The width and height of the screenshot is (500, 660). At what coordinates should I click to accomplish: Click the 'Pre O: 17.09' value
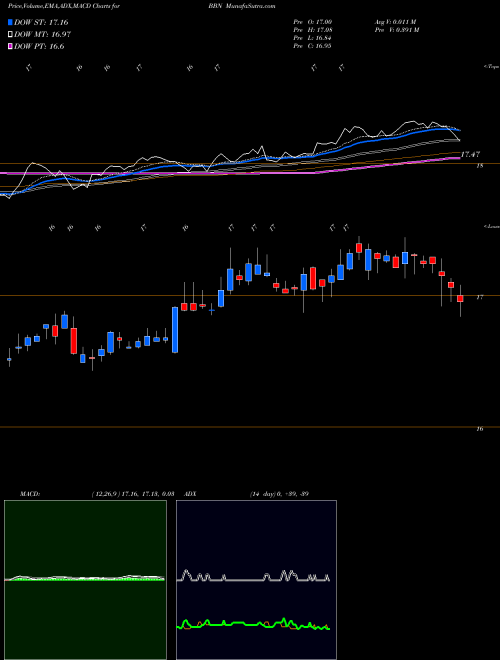(312, 22)
